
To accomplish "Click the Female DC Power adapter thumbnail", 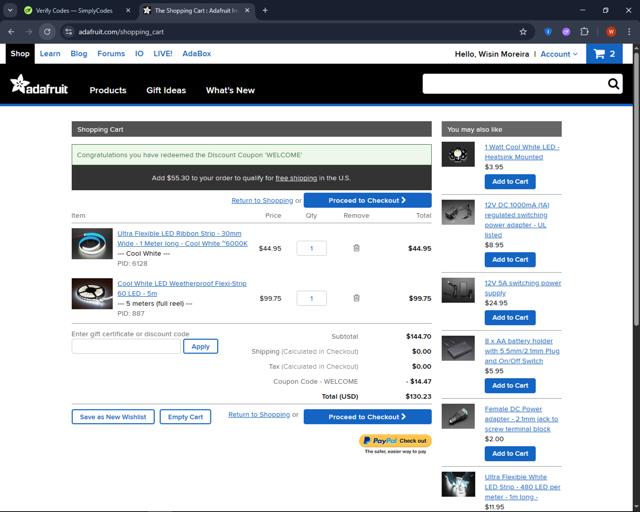I will point(458,416).
